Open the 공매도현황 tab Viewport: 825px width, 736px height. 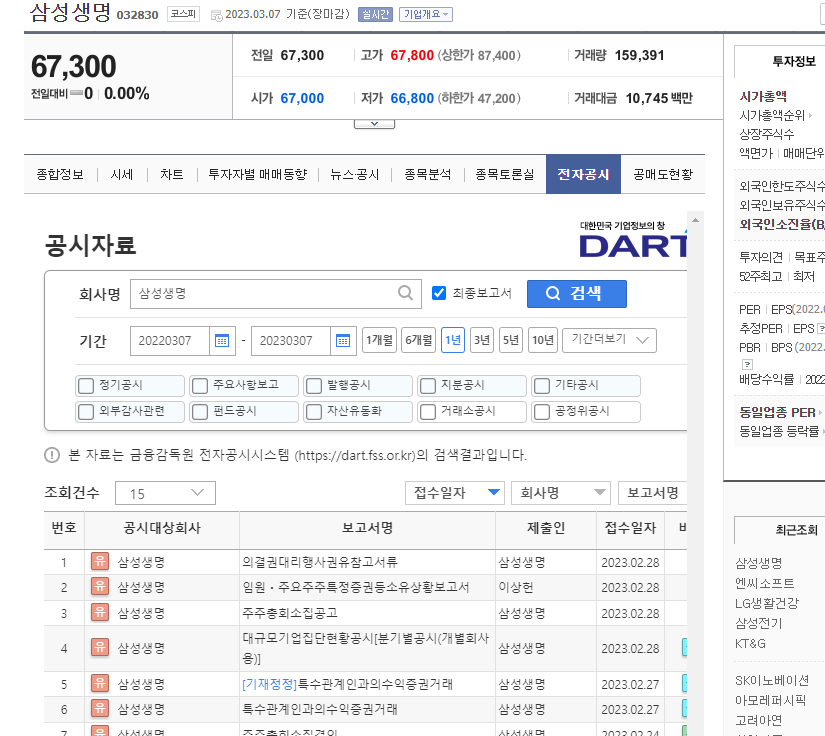663,174
